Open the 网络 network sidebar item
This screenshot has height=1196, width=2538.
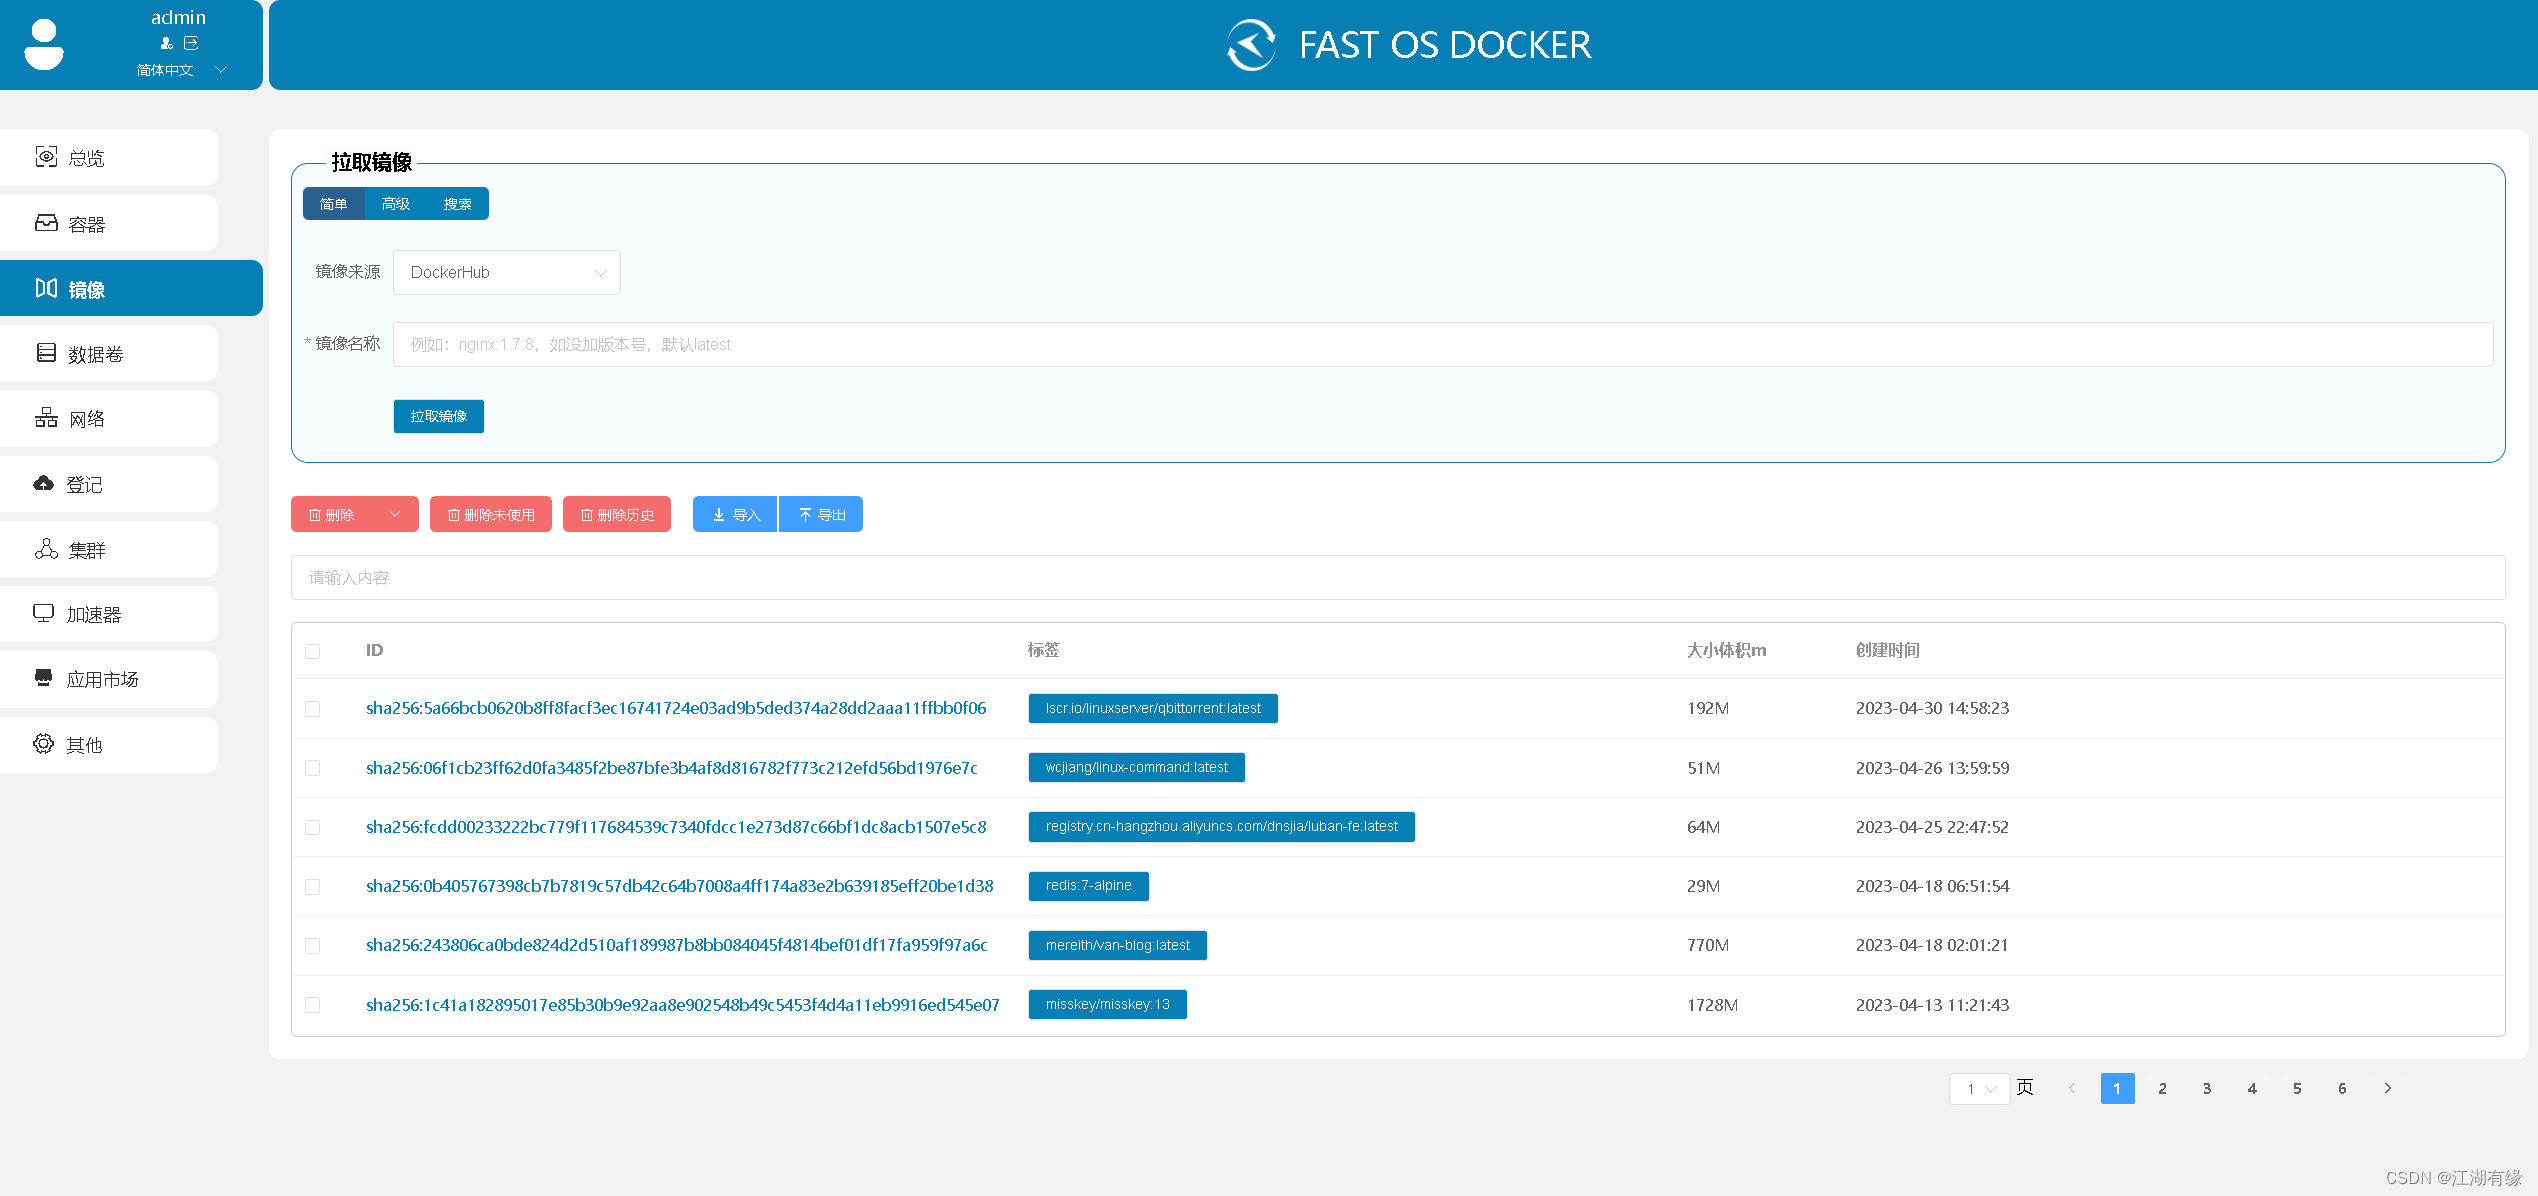pos(109,419)
